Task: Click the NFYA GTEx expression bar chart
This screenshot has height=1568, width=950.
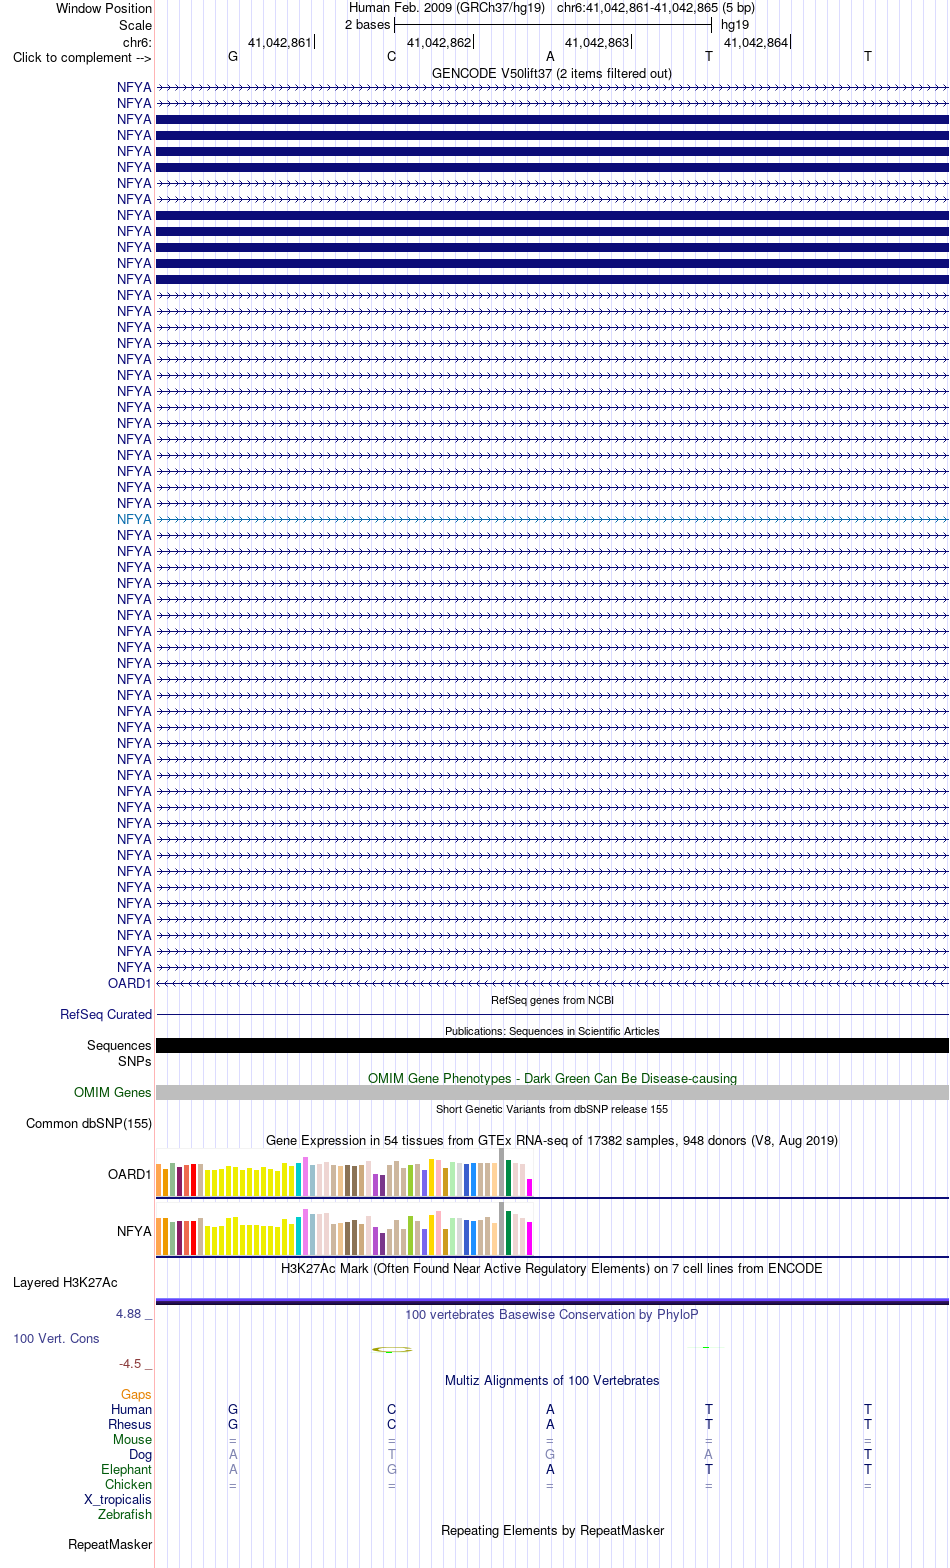Action: pyautogui.click(x=344, y=1229)
